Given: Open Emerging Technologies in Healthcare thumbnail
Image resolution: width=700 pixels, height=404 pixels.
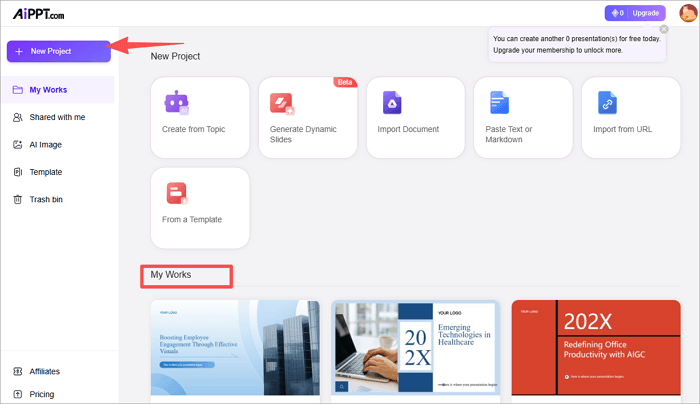Looking at the screenshot, I should pos(416,347).
